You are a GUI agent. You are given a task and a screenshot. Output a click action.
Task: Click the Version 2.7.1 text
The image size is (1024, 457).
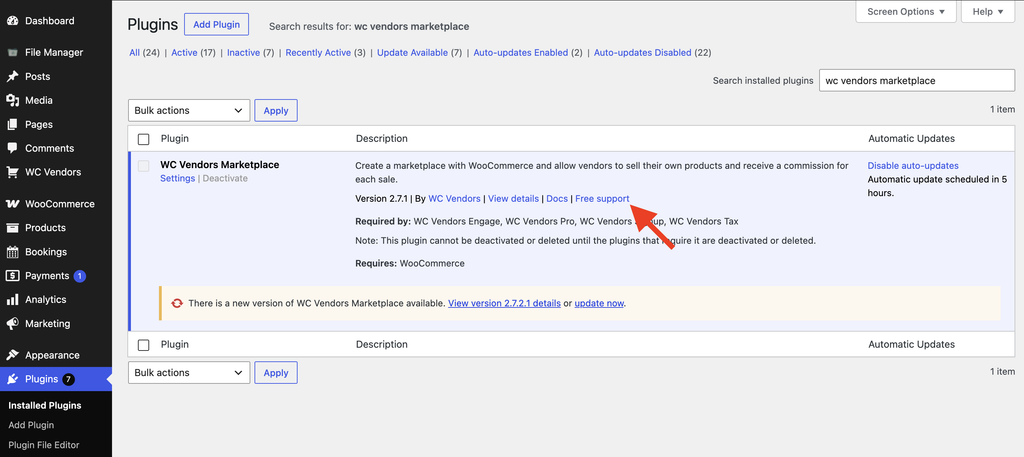(383, 198)
